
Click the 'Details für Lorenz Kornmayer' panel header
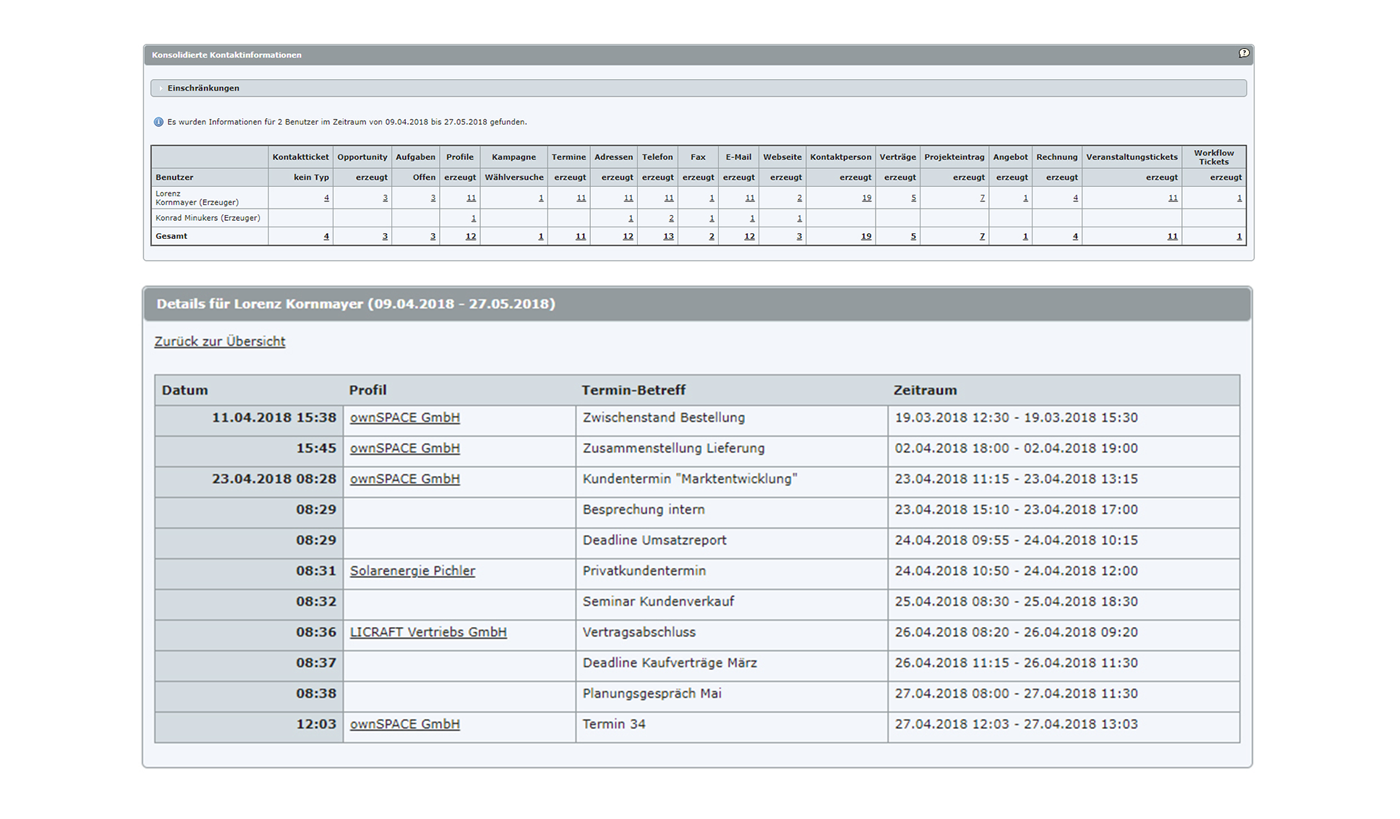coord(697,304)
